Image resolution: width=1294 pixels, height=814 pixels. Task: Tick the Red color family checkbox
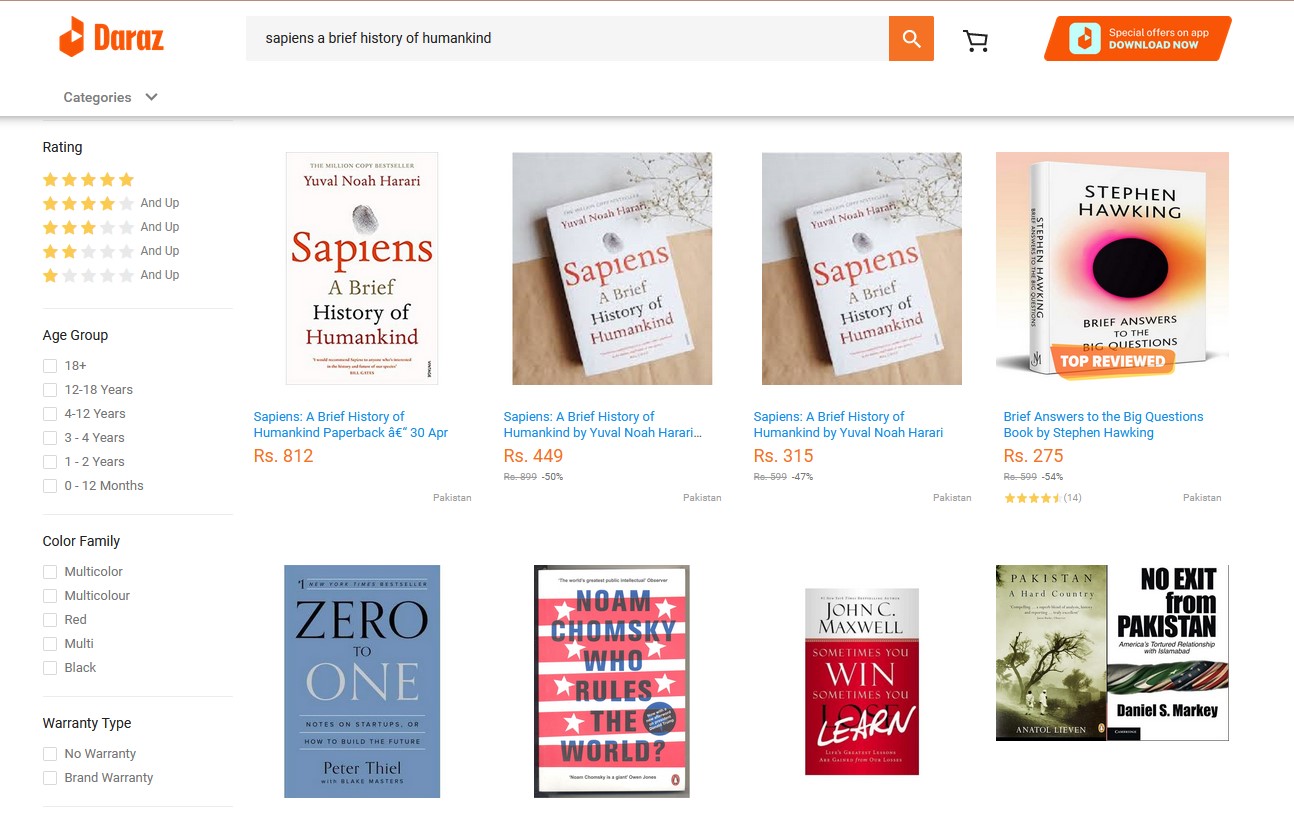click(50, 620)
